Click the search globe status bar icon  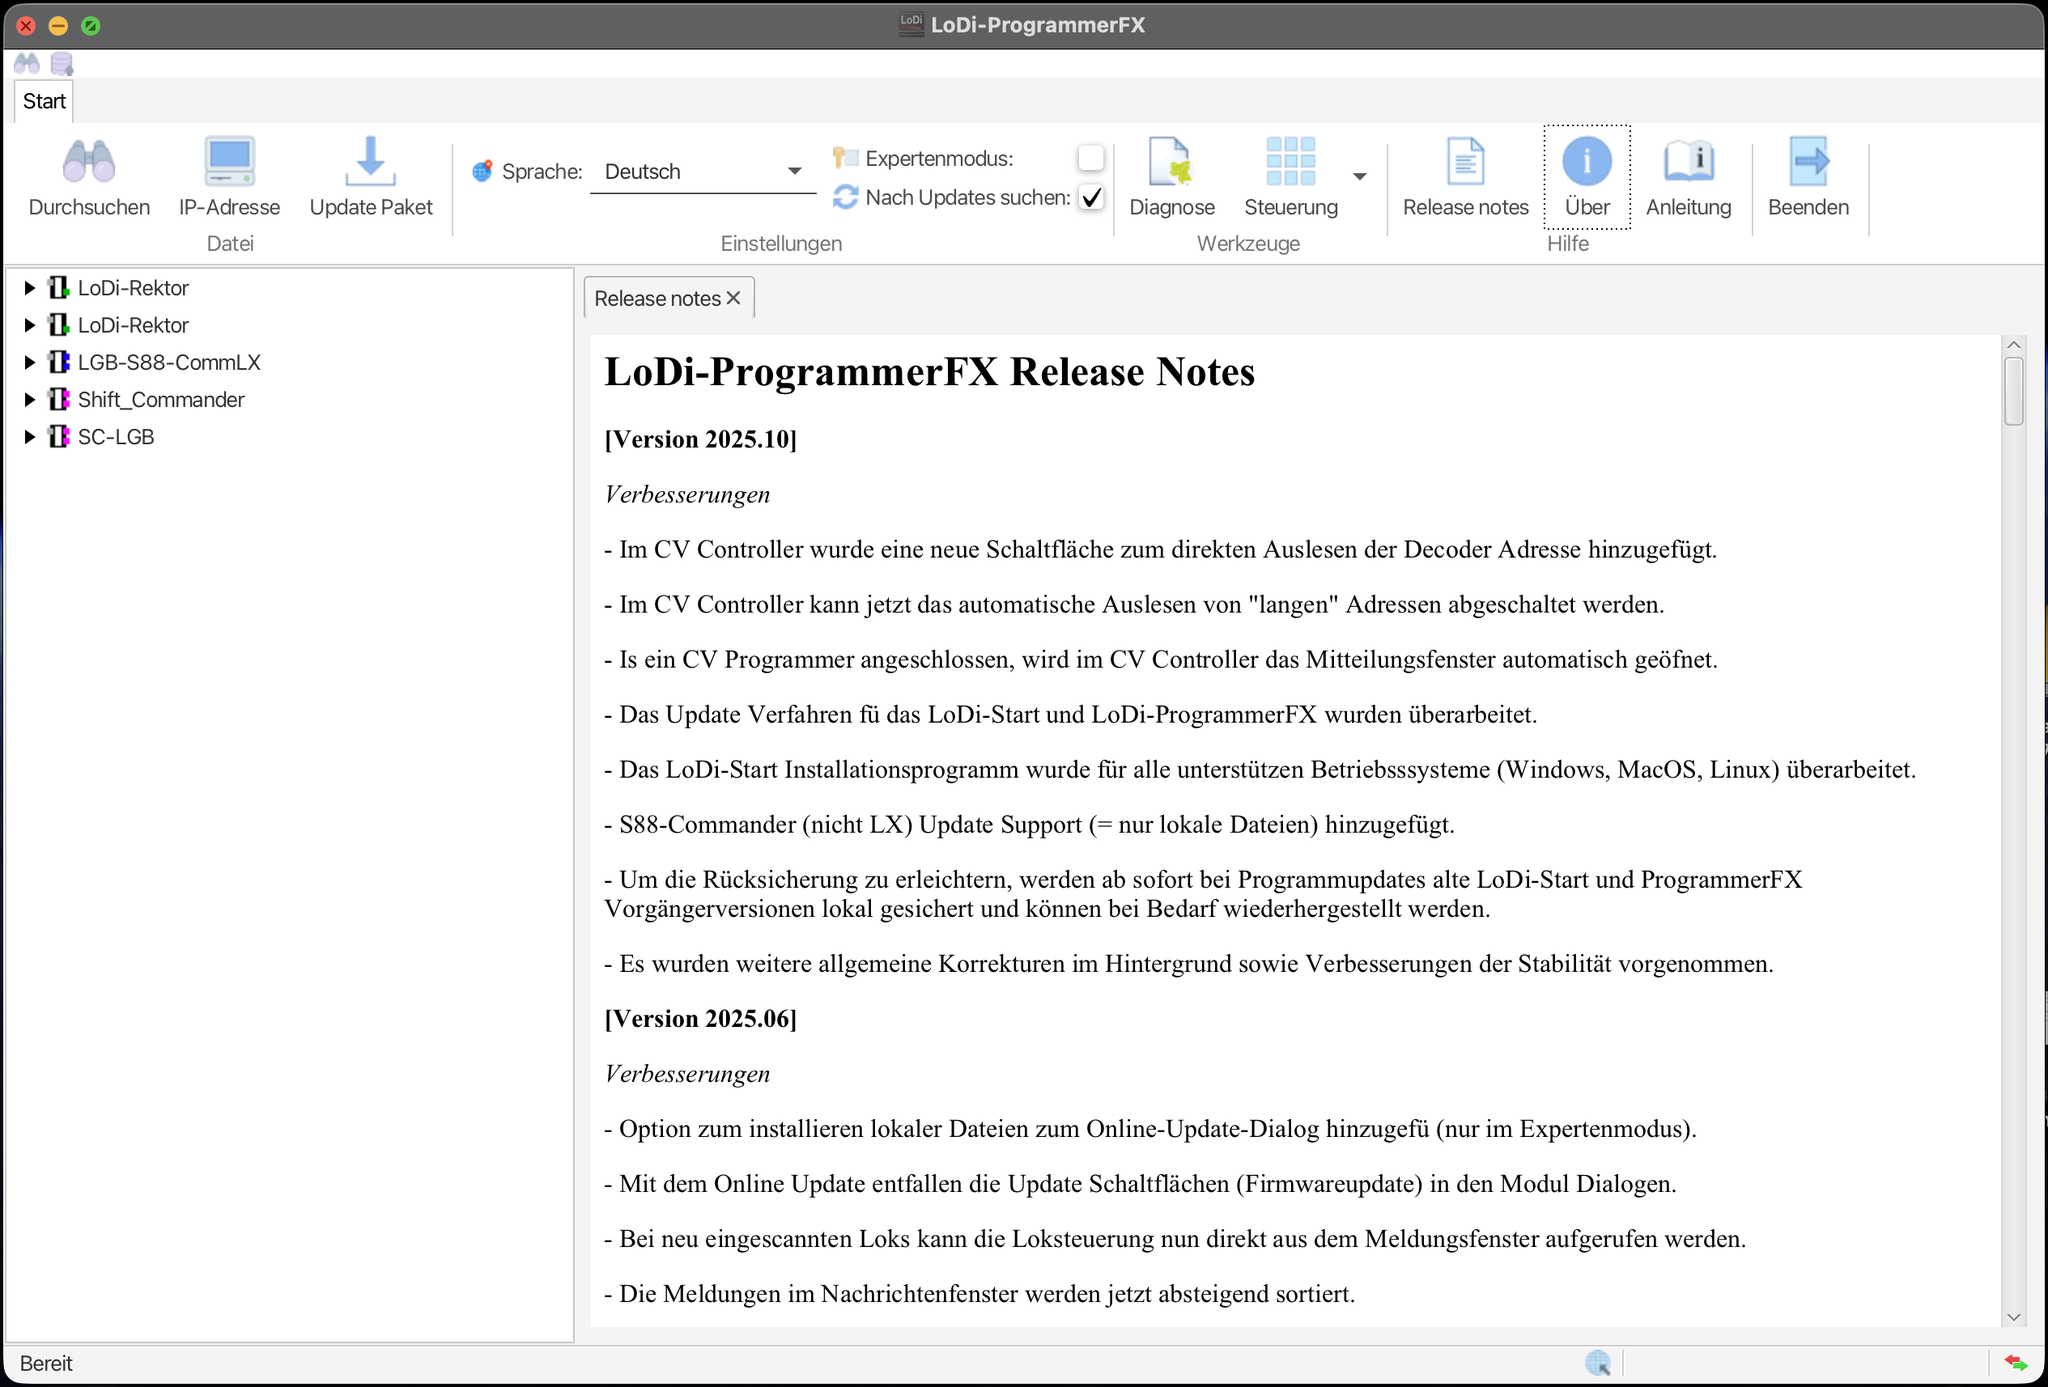tap(1598, 1362)
